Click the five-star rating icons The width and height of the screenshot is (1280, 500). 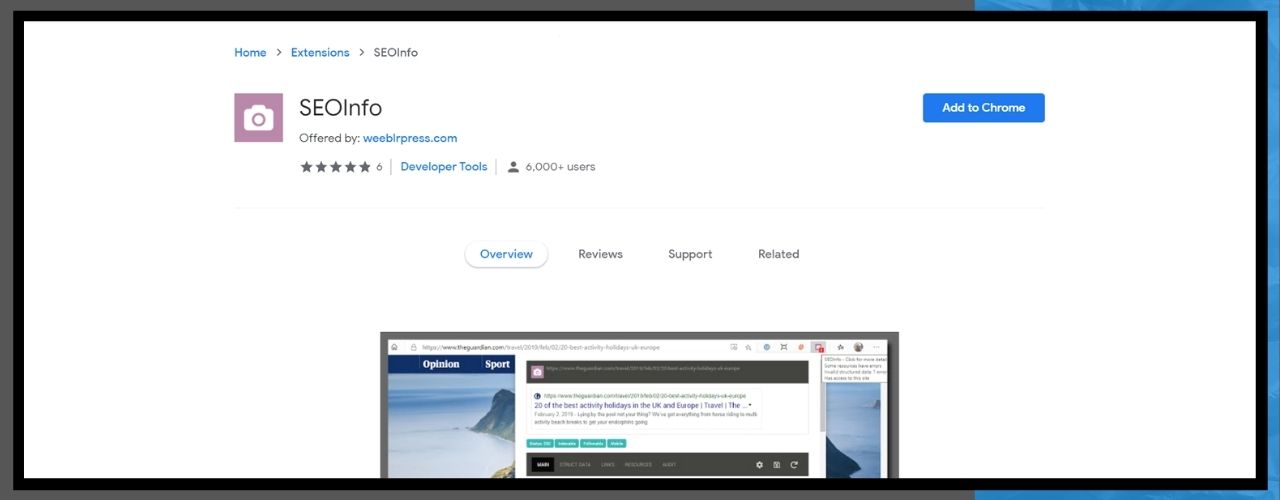tap(335, 167)
